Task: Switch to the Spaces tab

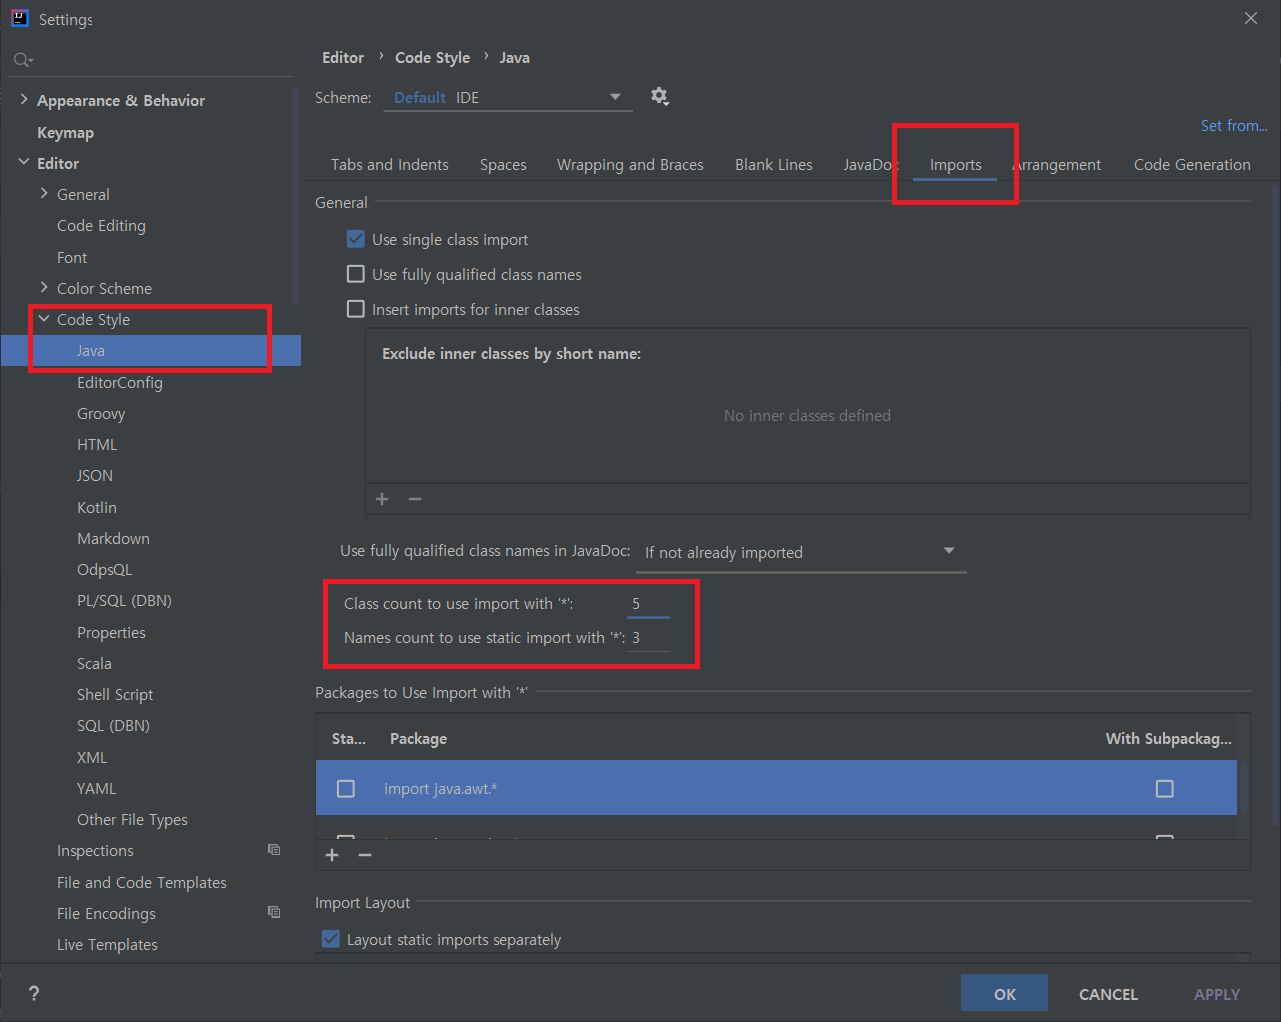Action: pyautogui.click(x=503, y=165)
